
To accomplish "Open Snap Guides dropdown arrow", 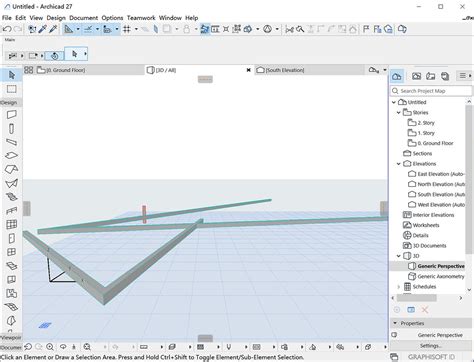I will pyautogui.click(x=97, y=29).
